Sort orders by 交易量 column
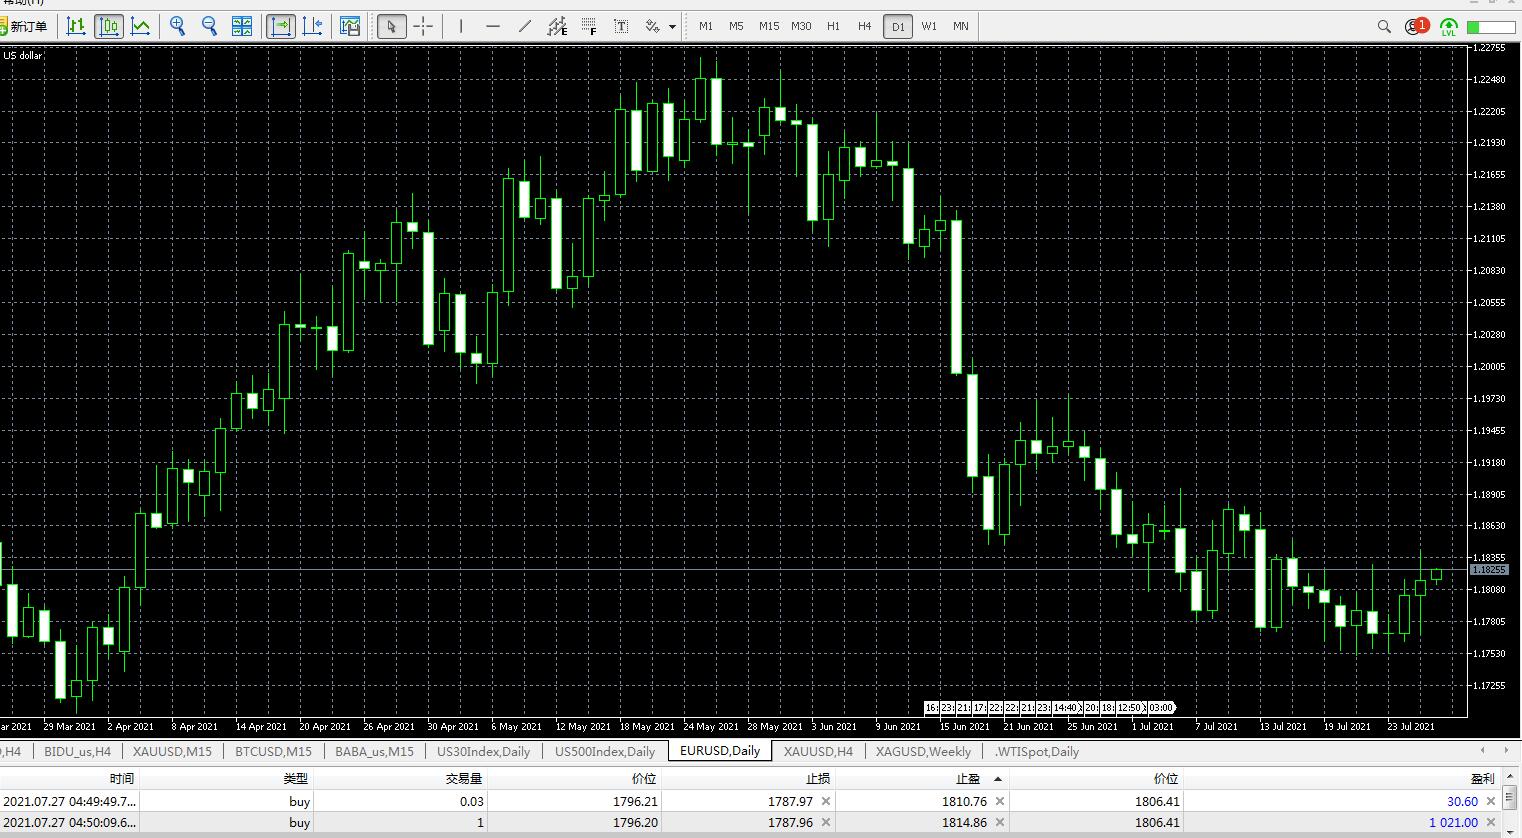 (400, 778)
